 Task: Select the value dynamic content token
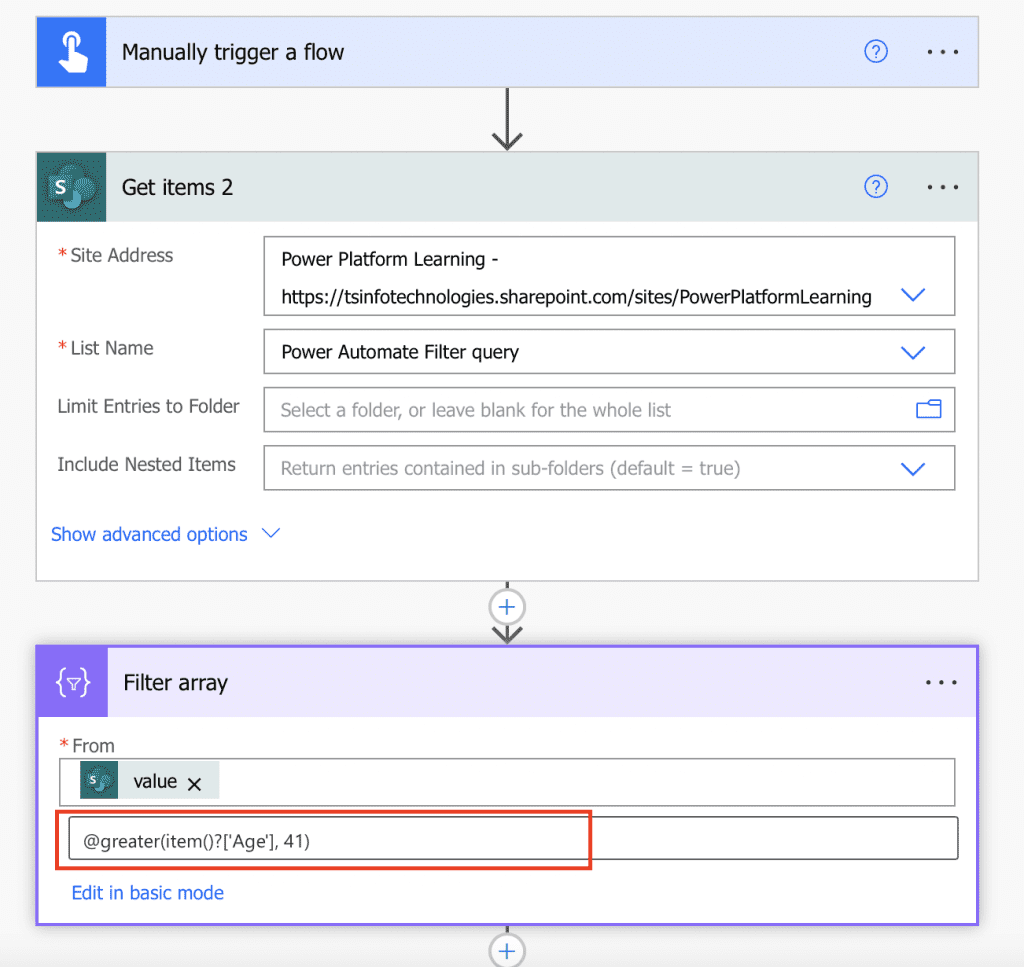[150, 781]
